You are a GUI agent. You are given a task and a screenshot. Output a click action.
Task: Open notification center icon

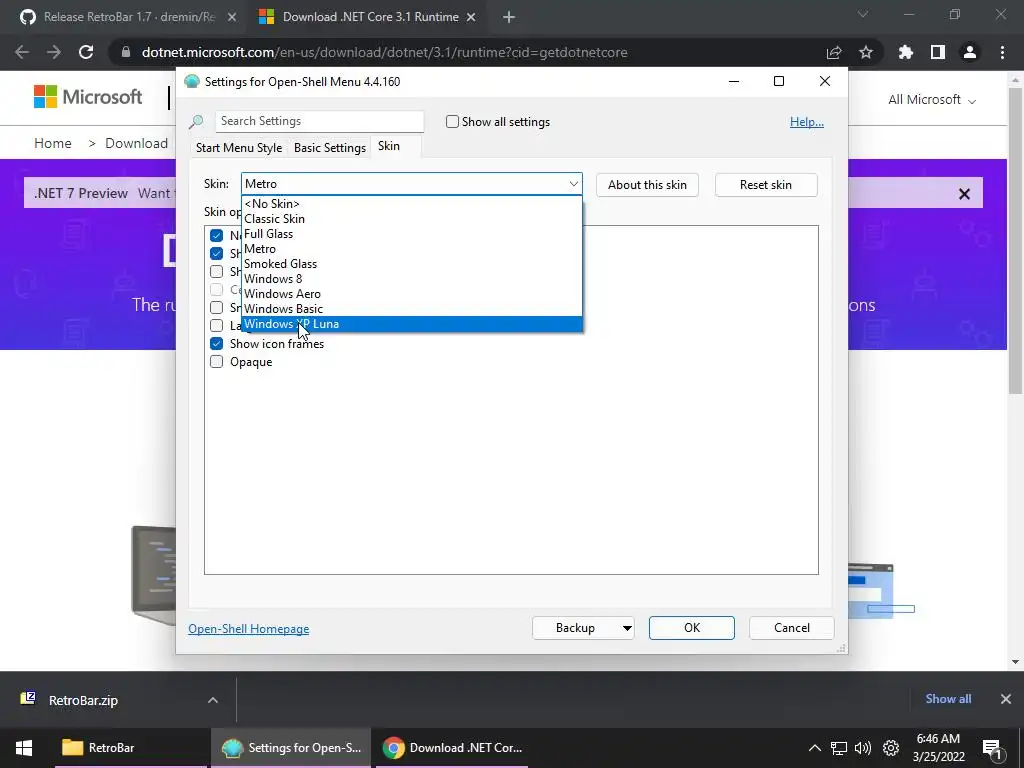992,749
